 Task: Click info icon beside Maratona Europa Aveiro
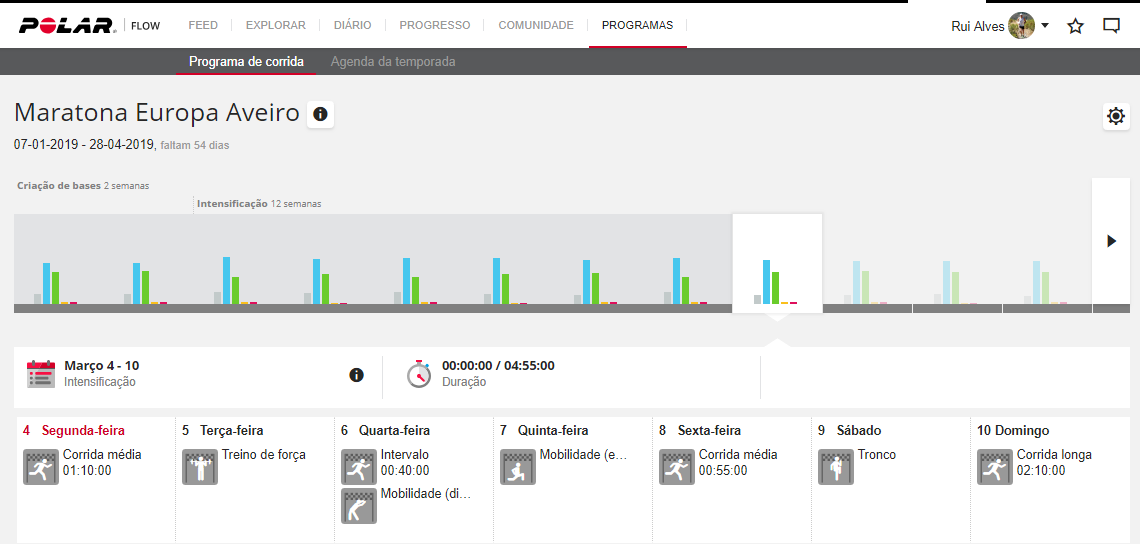point(320,115)
